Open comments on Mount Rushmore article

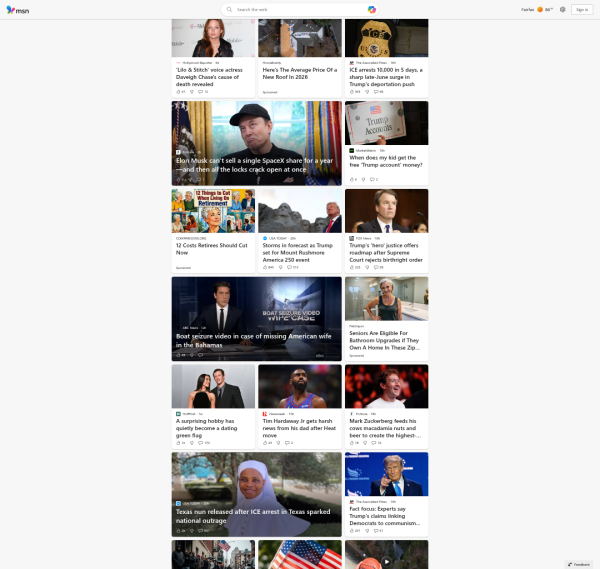pyautogui.click(x=292, y=267)
